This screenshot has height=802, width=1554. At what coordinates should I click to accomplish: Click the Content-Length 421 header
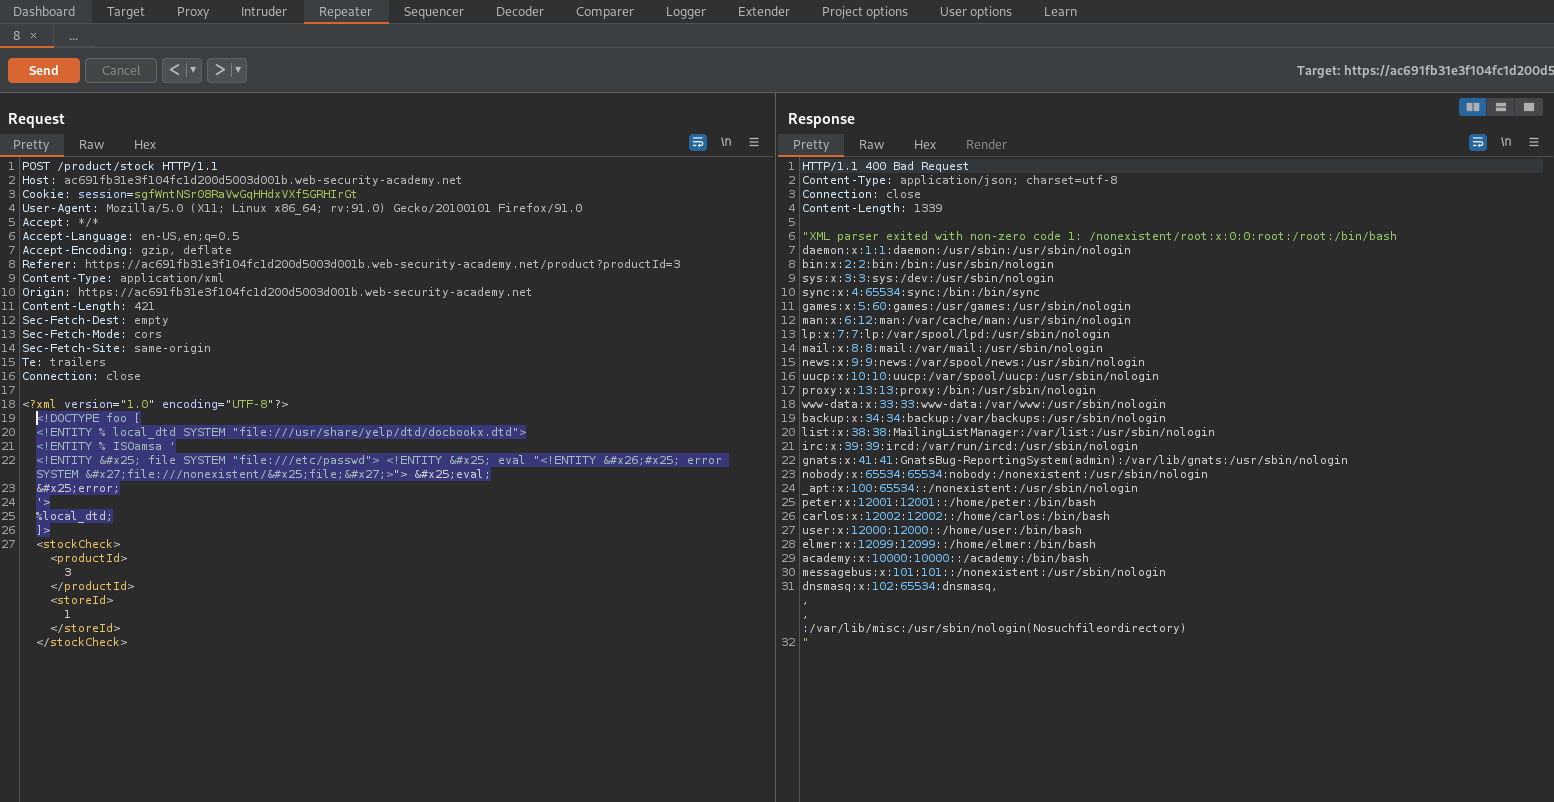point(88,306)
